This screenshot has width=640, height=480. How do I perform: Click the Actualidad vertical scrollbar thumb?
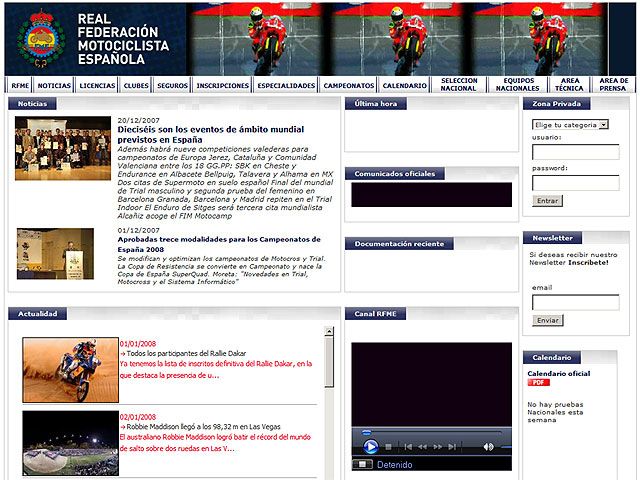coord(329,362)
